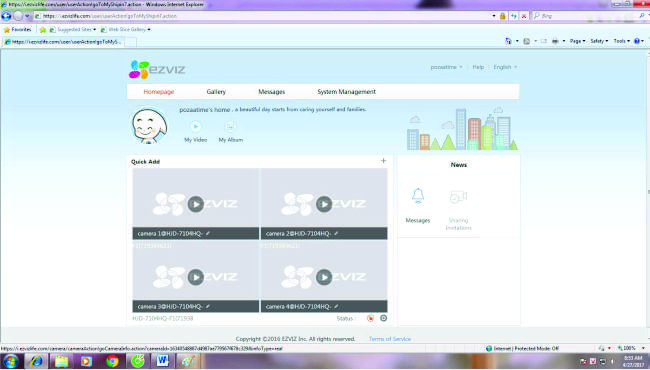The width and height of the screenshot is (650, 370).
Task: Click the stop (X) icon in address bar
Action: [524, 16]
